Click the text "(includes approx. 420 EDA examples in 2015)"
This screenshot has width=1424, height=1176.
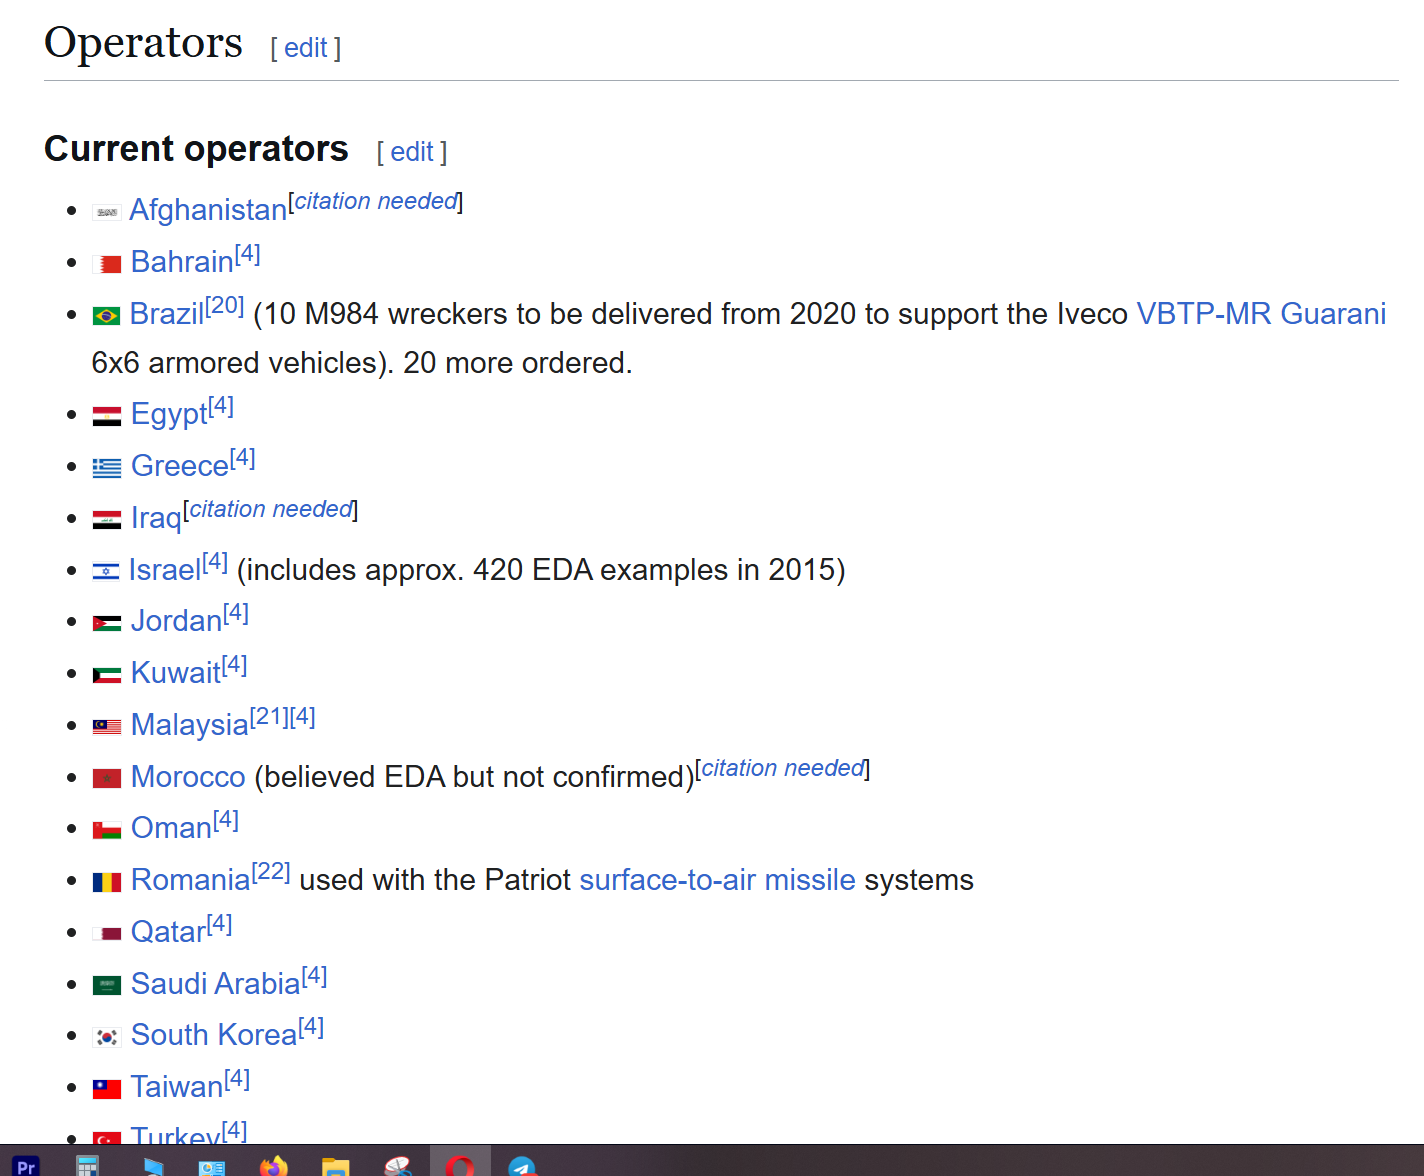(541, 570)
